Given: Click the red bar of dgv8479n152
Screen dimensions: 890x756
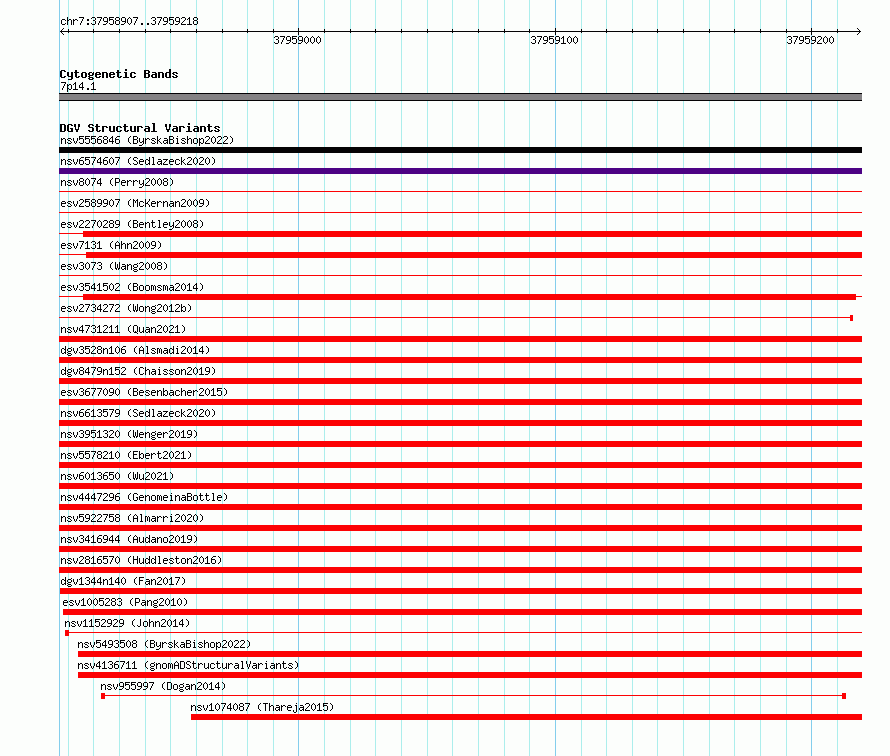Looking at the screenshot, I should [x=460, y=381].
